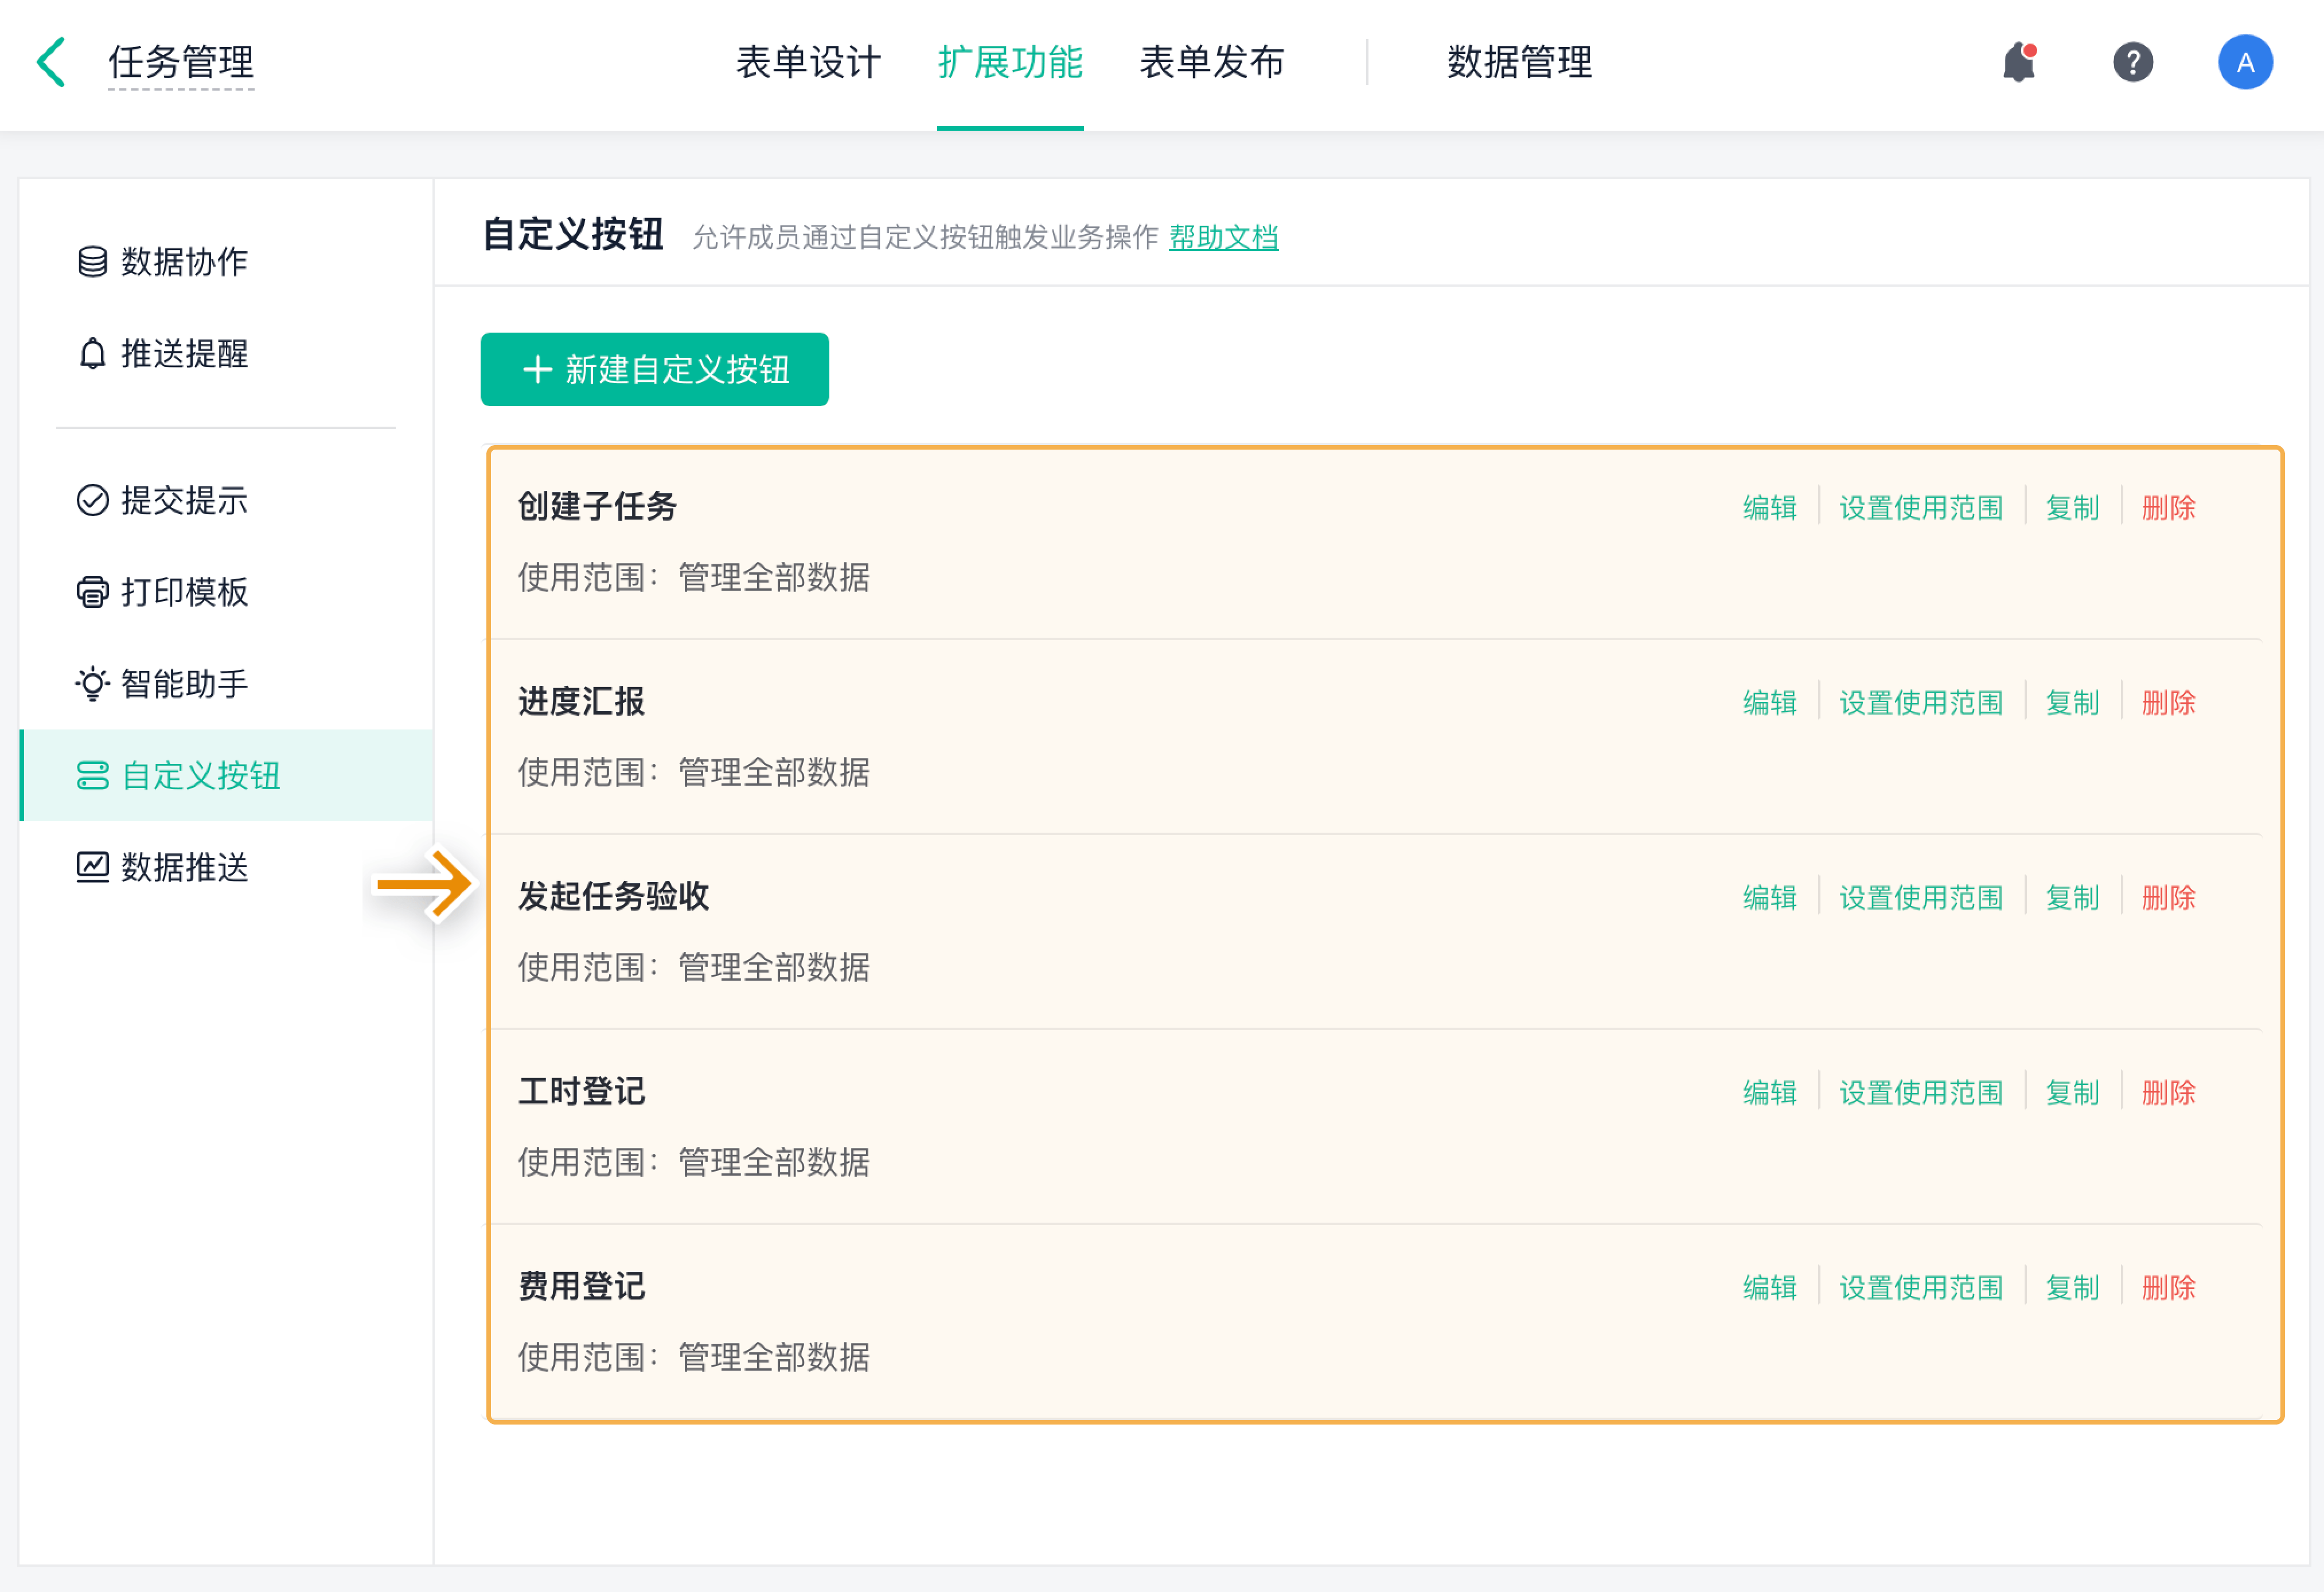
Task: Switch to the 表单发布 tab
Action: pos(1212,62)
